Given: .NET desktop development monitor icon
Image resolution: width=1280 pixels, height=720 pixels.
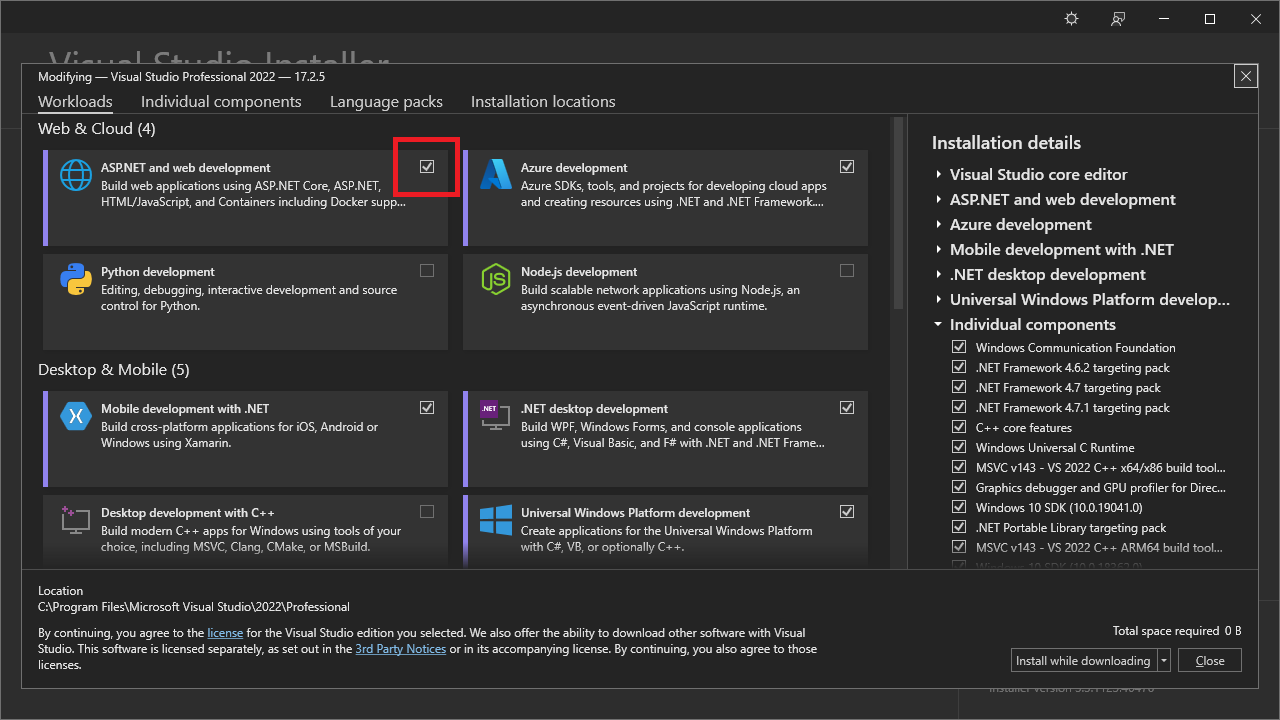Looking at the screenshot, I should click(x=496, y=416).
